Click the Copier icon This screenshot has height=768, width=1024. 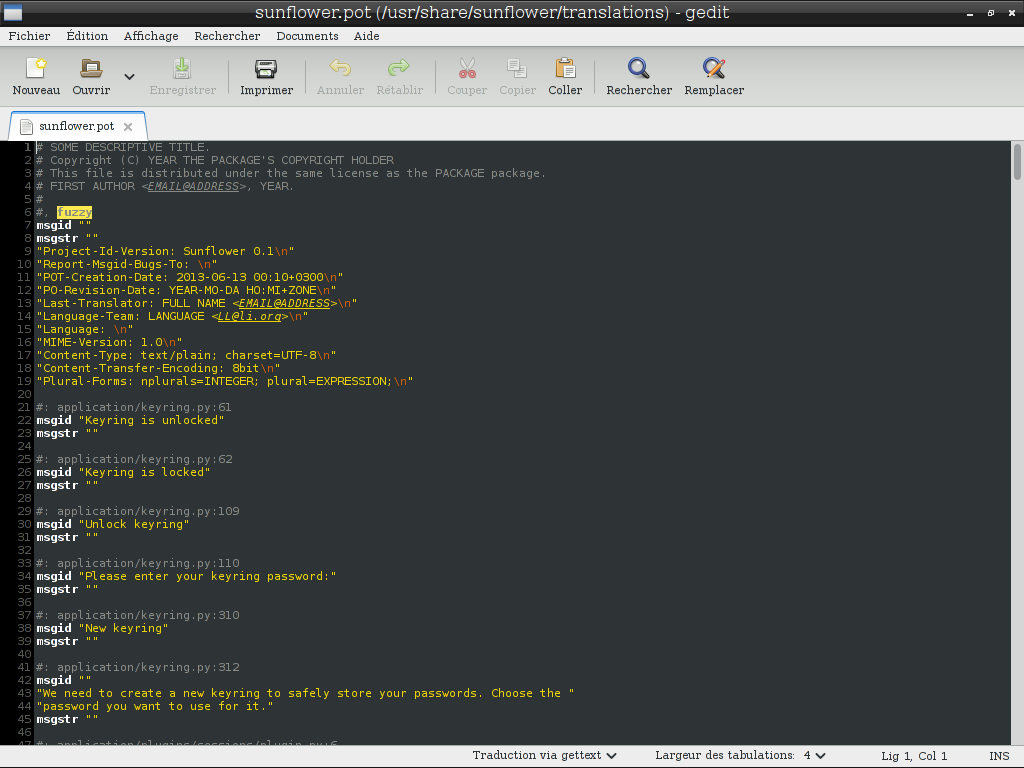click(517, 68)
